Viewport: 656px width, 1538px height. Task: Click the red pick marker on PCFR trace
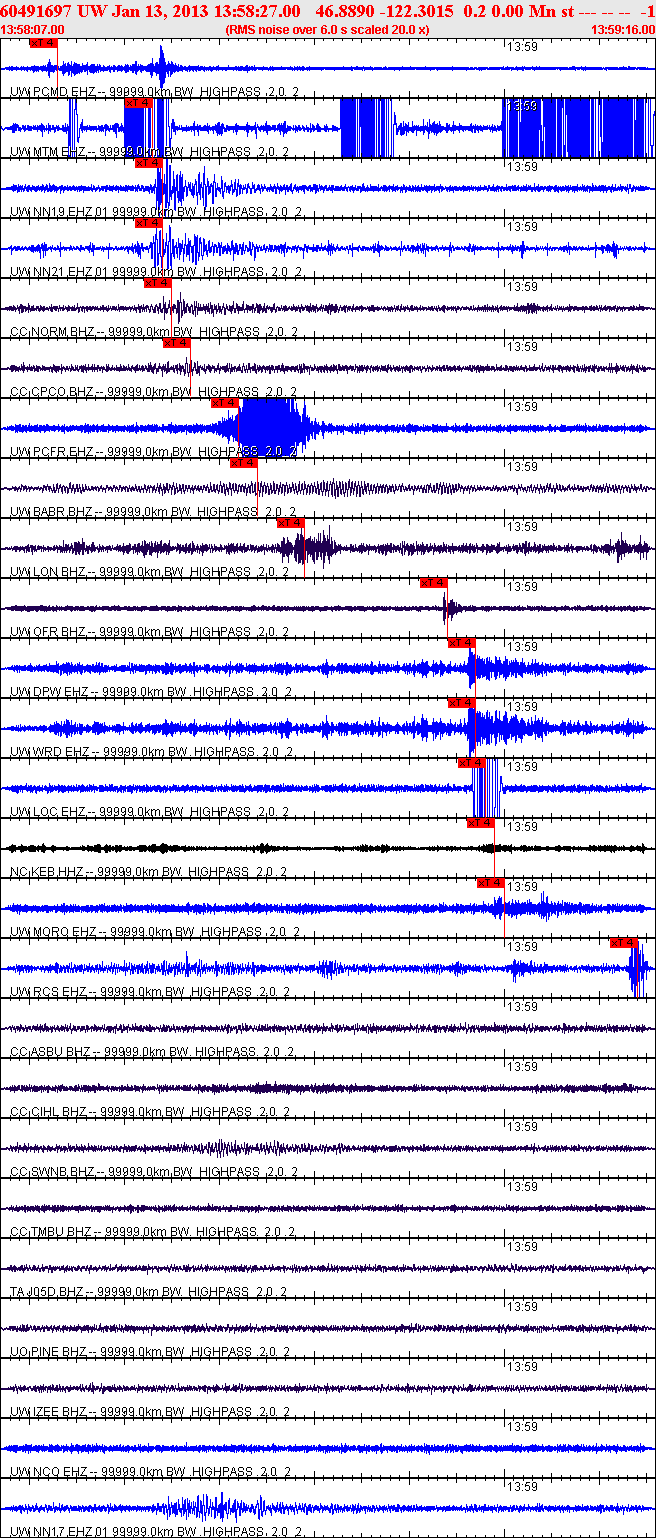[x=224, y=403]
